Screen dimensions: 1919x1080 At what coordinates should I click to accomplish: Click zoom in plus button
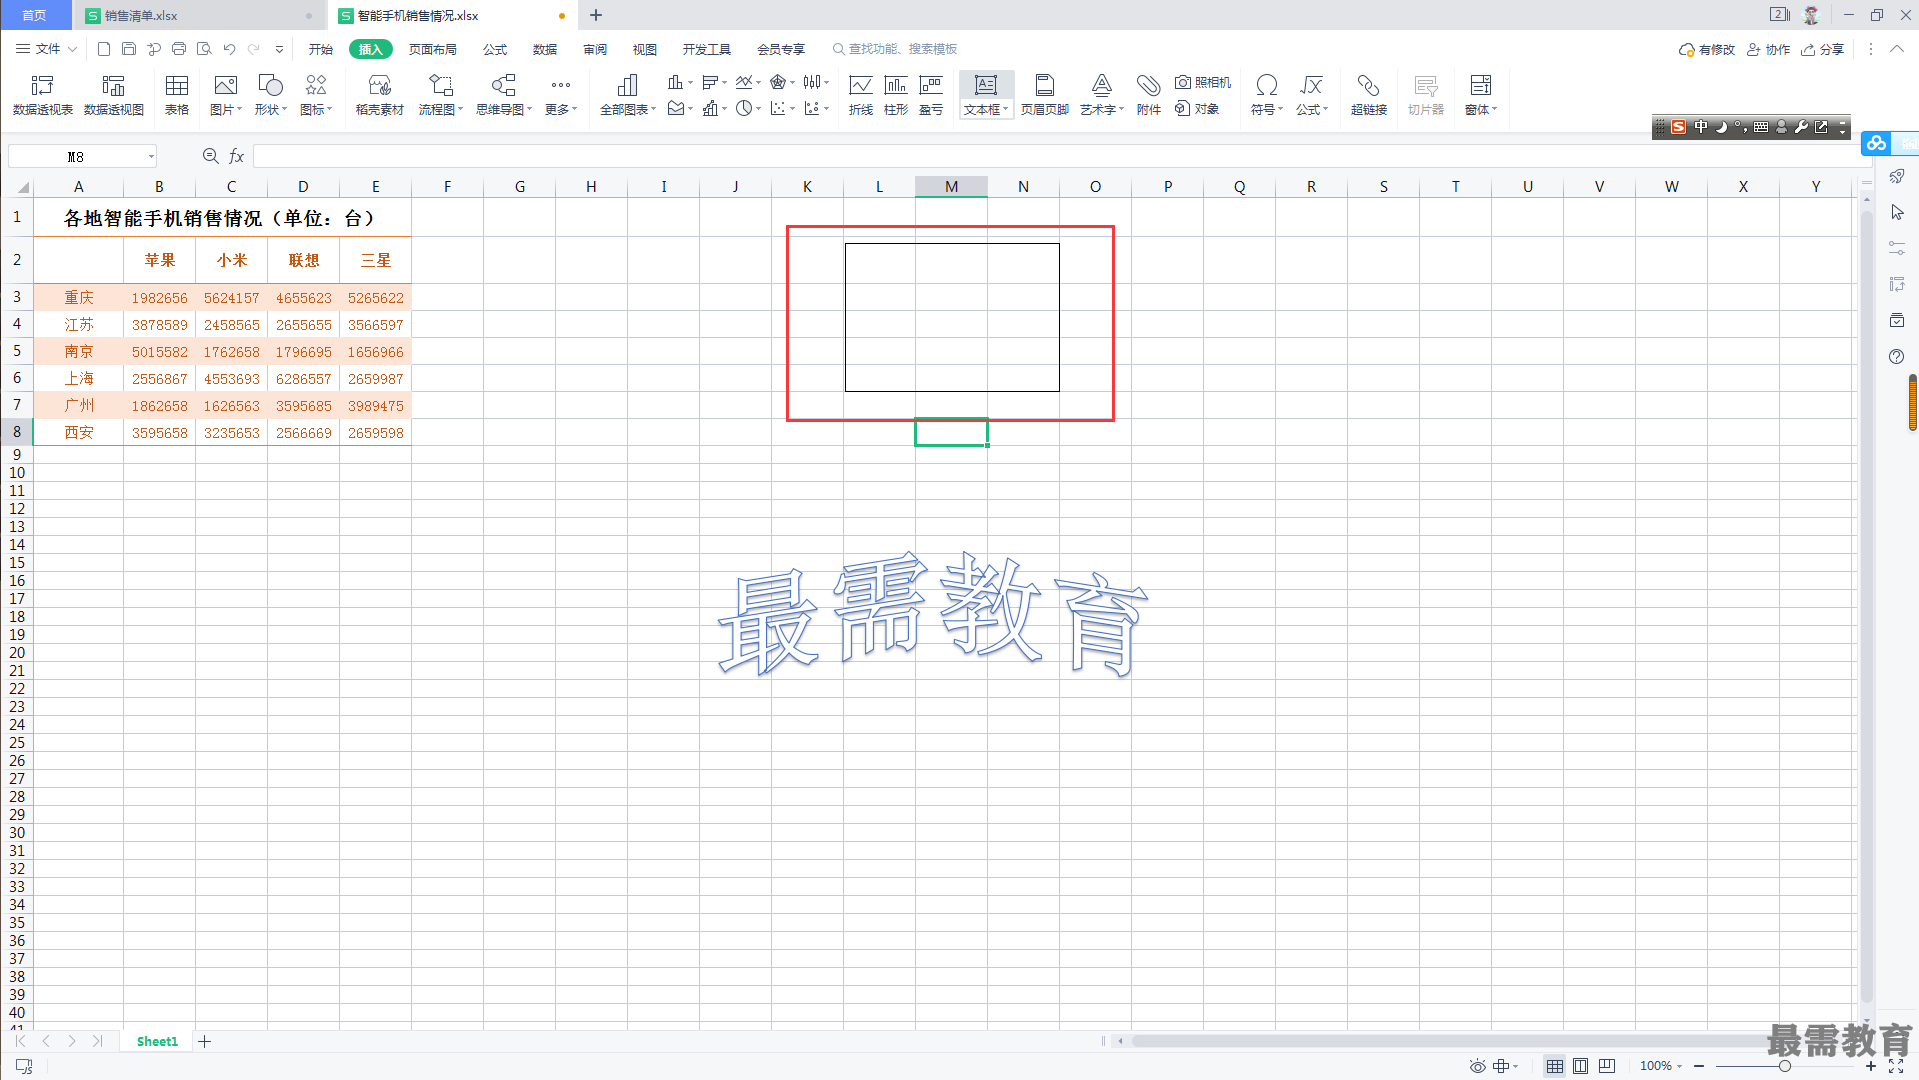point(1871,1066)
